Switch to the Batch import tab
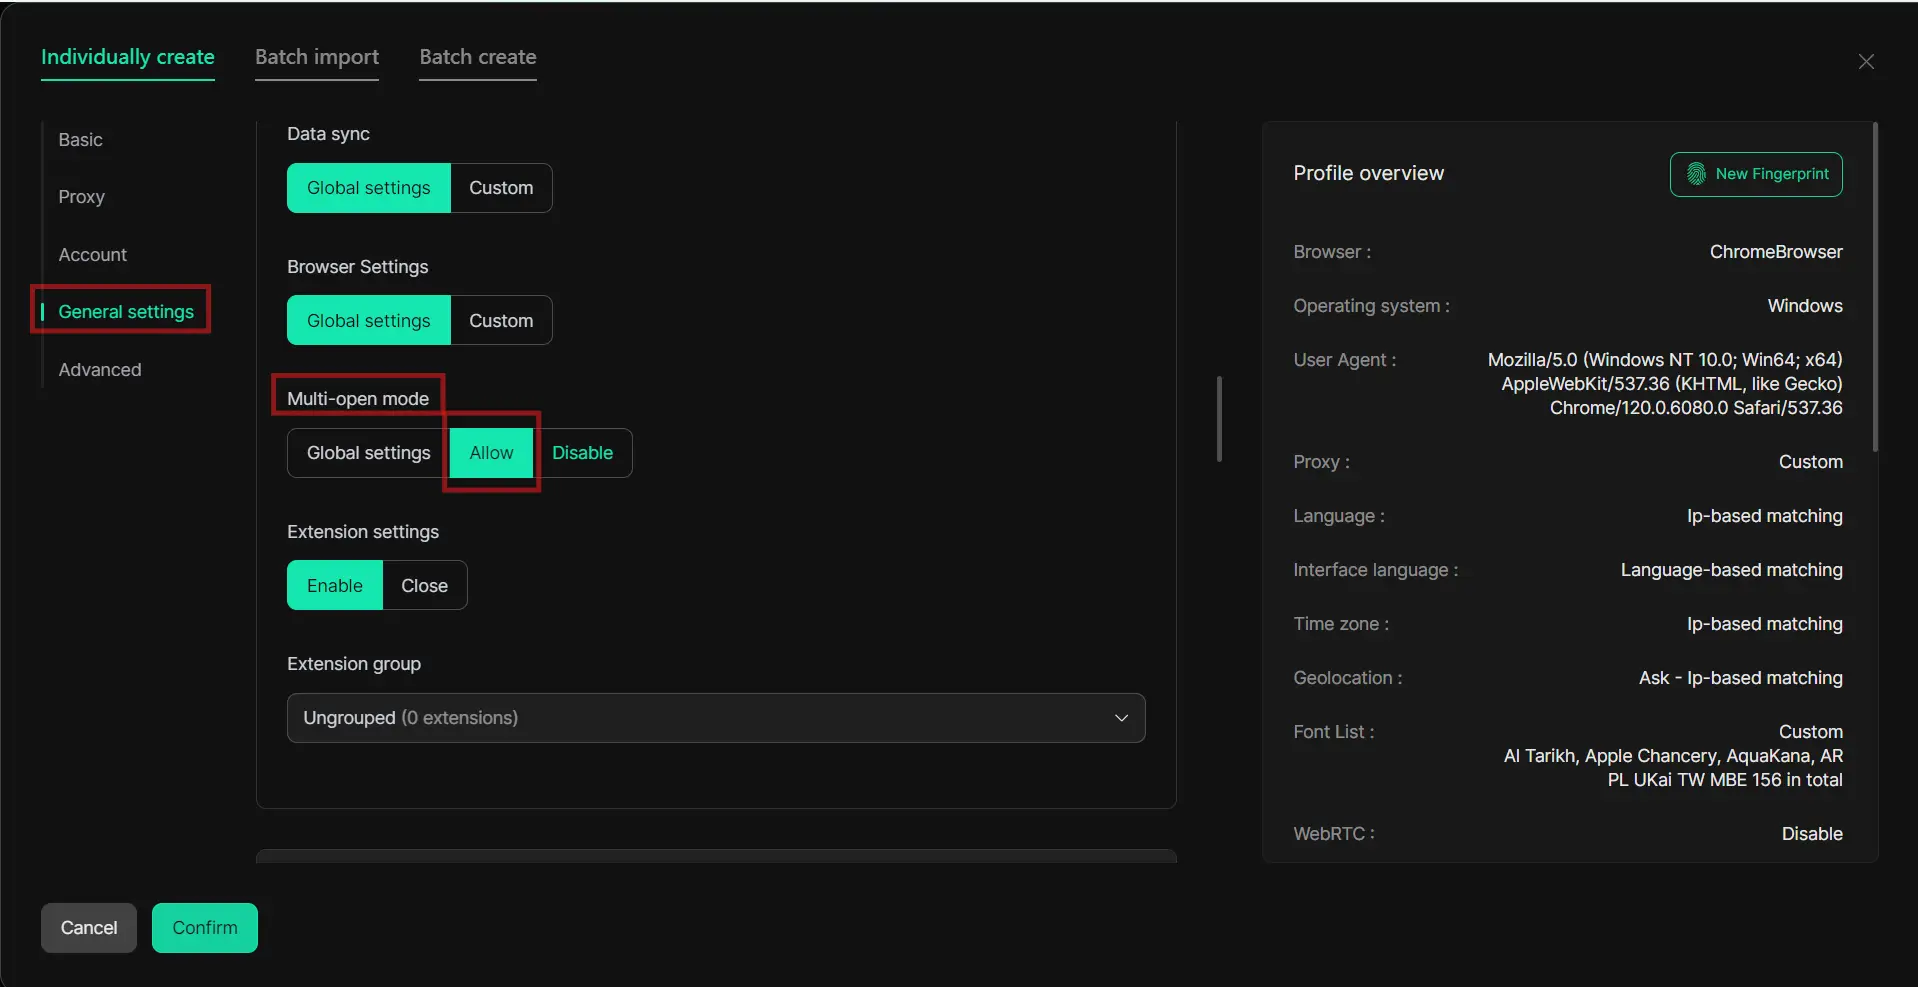 (317, 57)
